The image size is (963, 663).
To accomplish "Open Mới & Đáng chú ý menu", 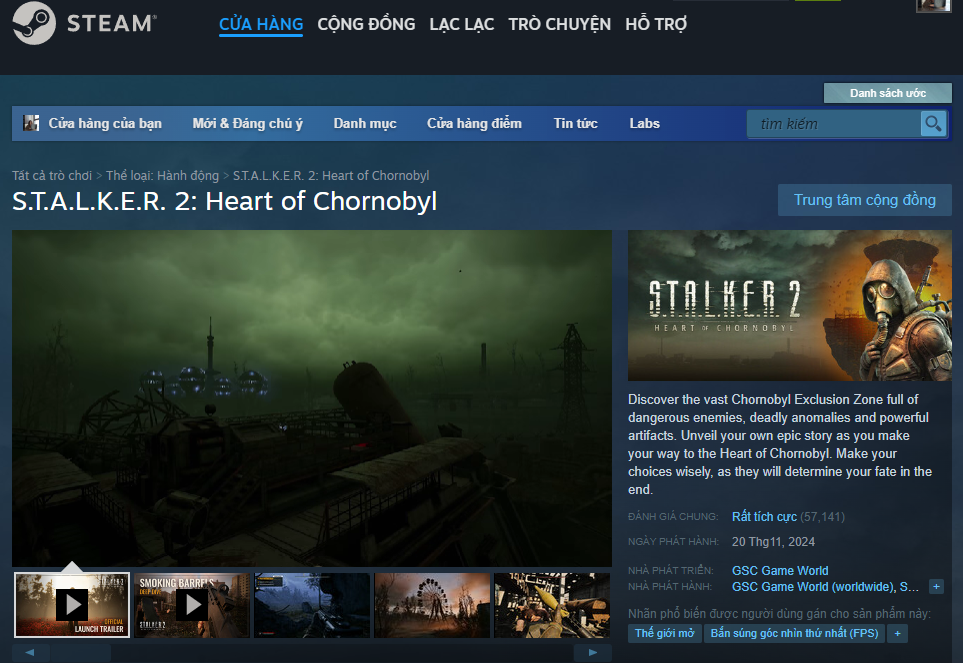I will [x=248, y=123].
